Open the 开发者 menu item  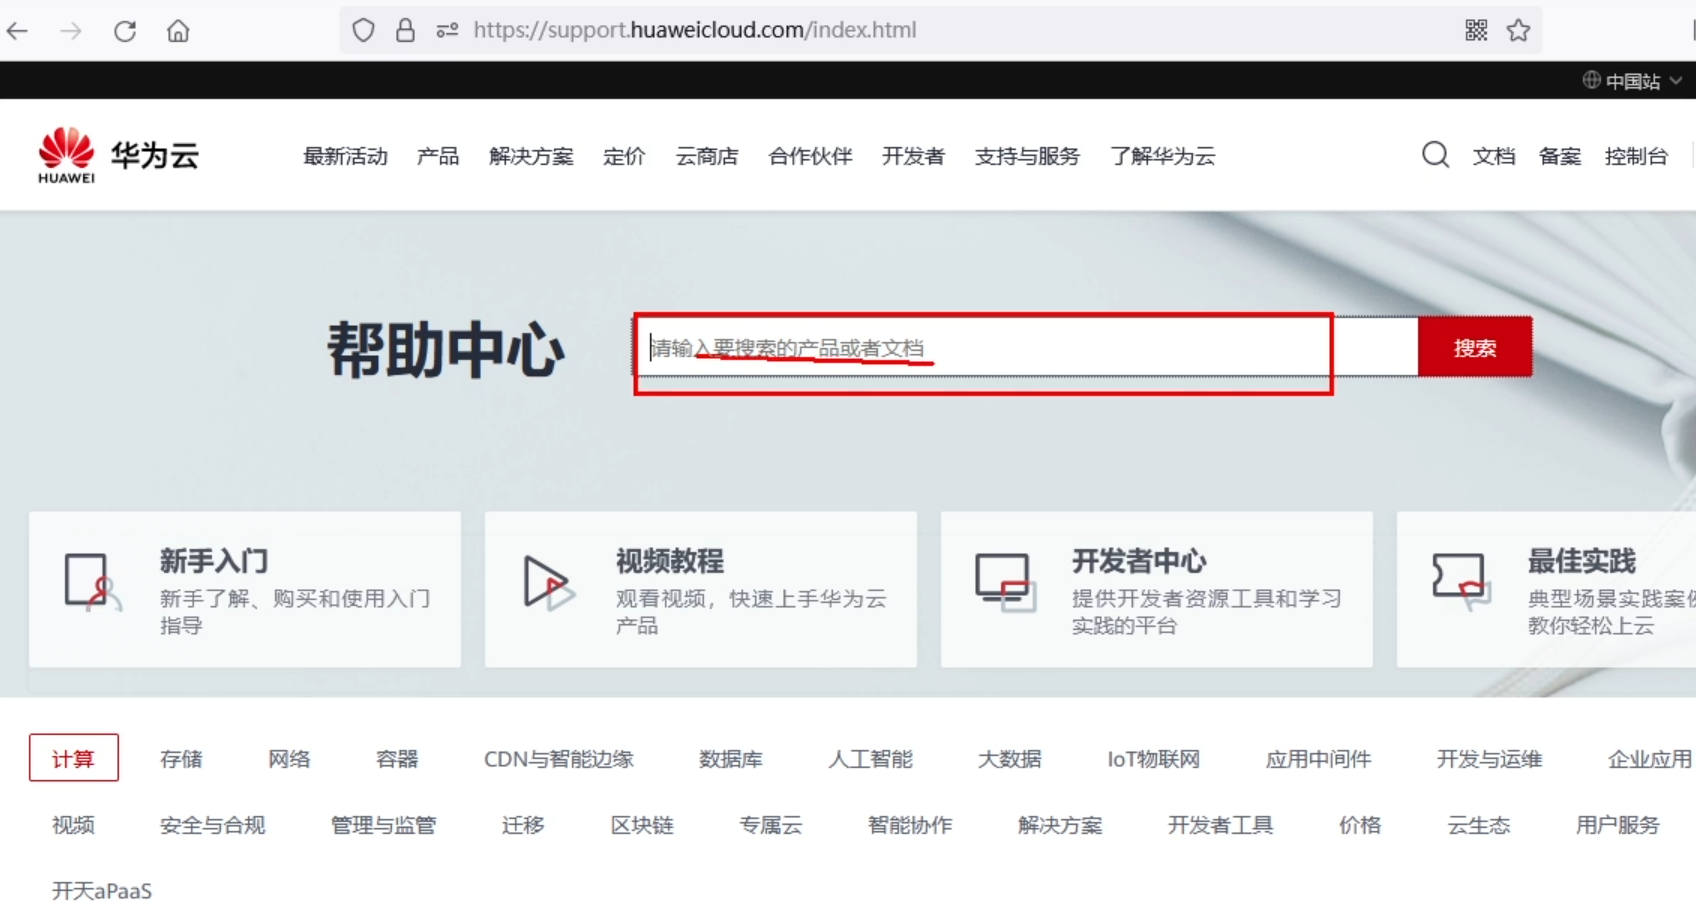[913, 156]
